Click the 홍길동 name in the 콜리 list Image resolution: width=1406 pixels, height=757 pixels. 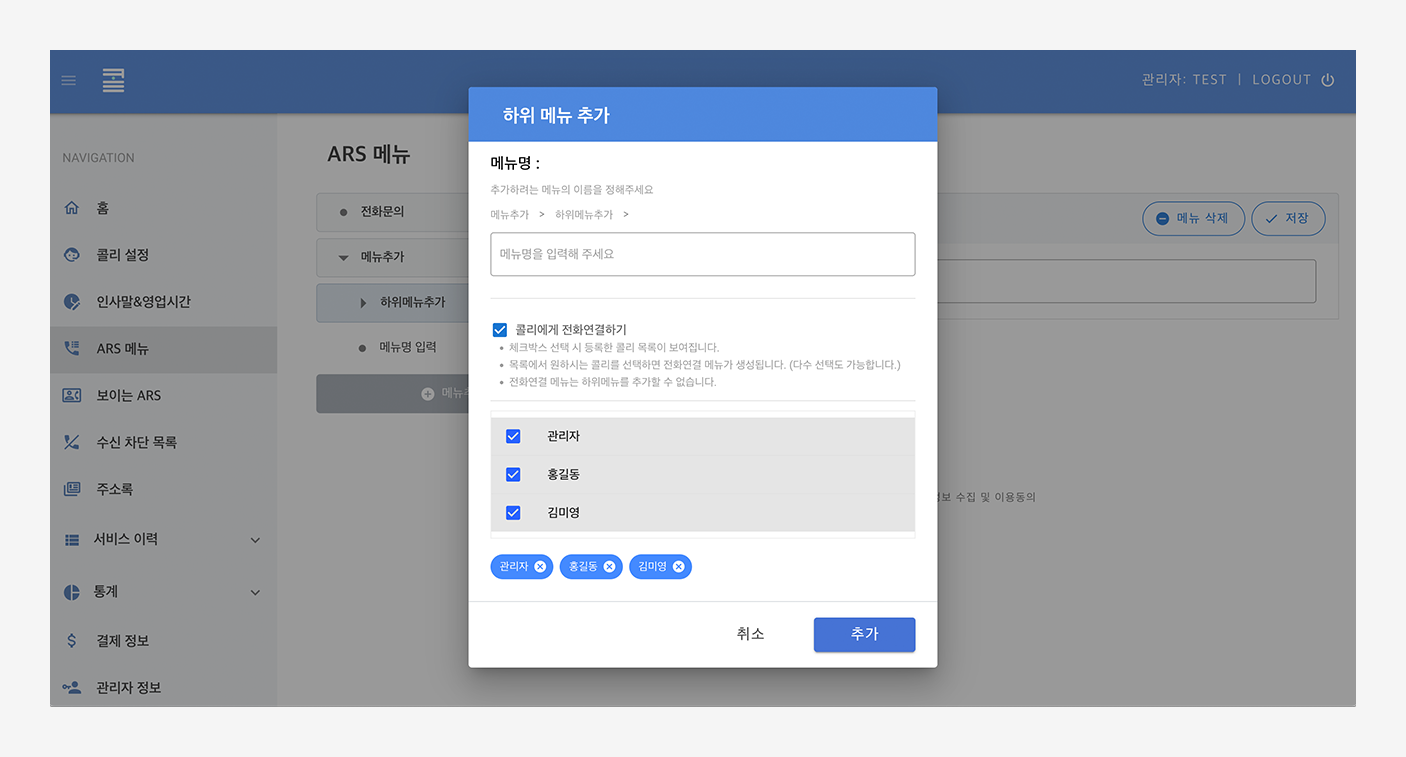tap(564, 474)
